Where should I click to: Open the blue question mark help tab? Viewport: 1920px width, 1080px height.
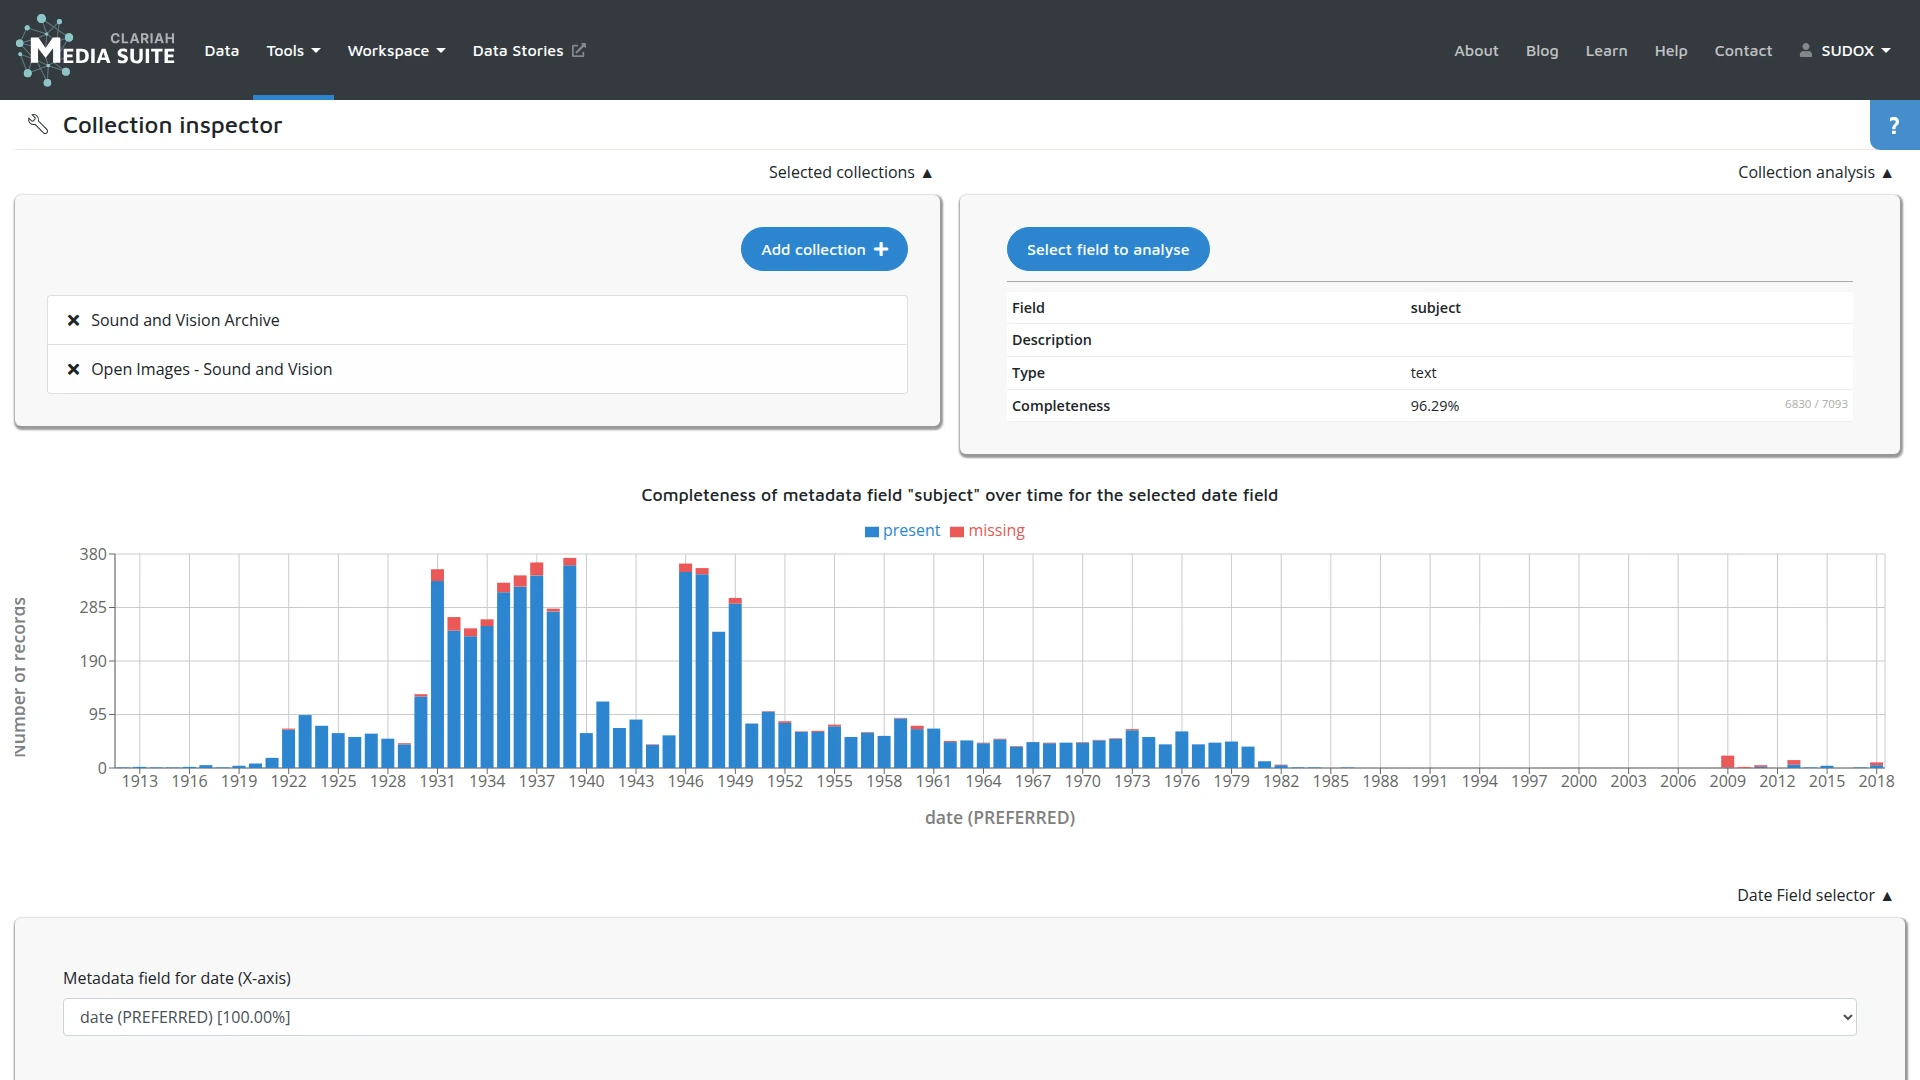(1893, 126)
